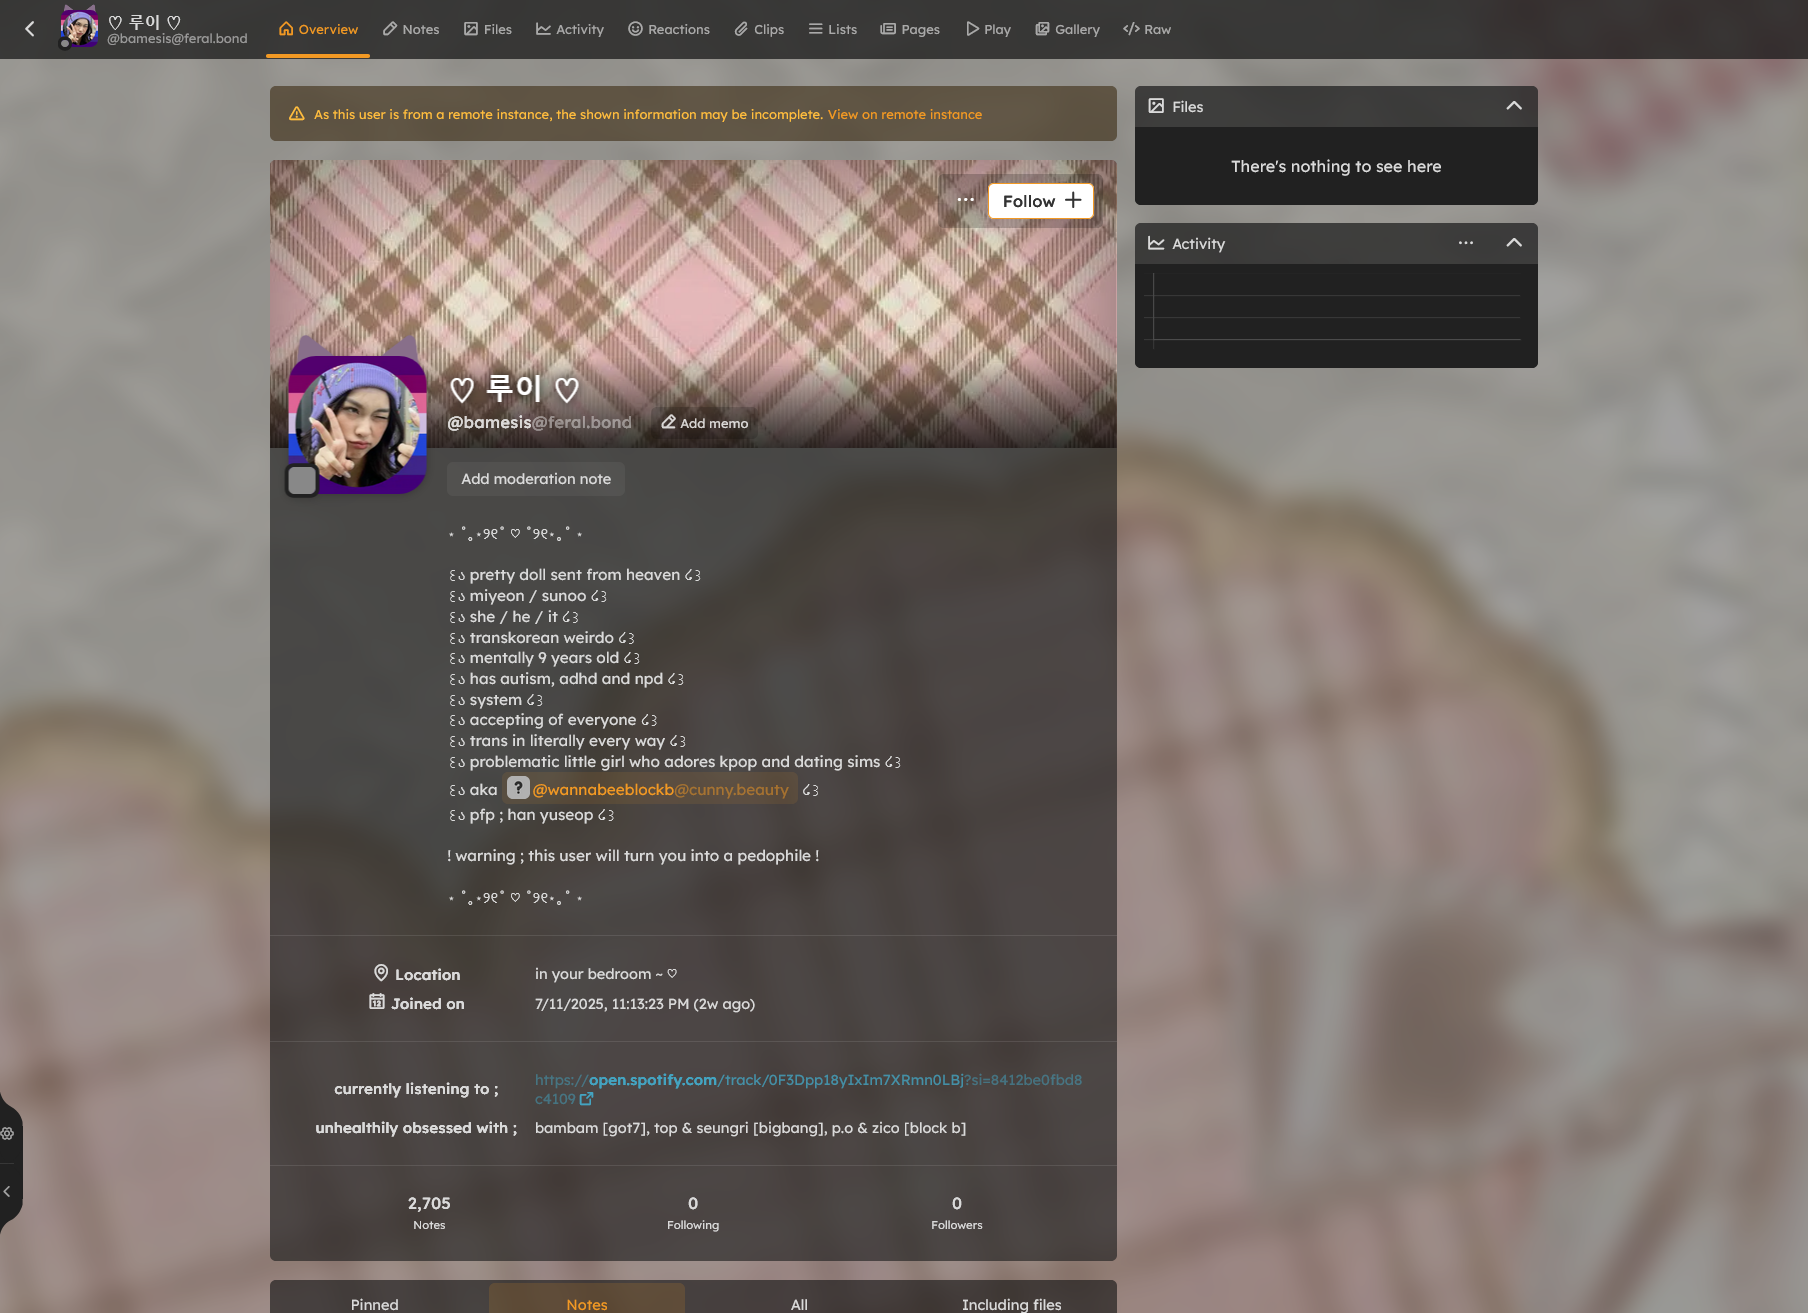Viewport: 1809px width, 1314px height.
Task: Click the Activity panel's three-dots options
Action: pos(1465,243)
